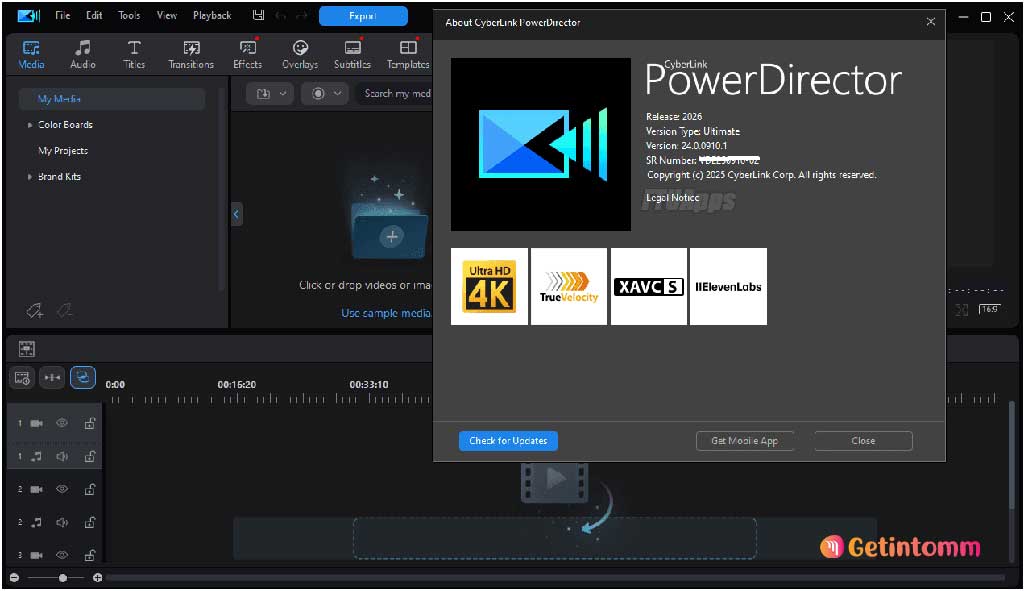
Task: Expand the Color Boards tree node
Action: [x=29, y=125]
